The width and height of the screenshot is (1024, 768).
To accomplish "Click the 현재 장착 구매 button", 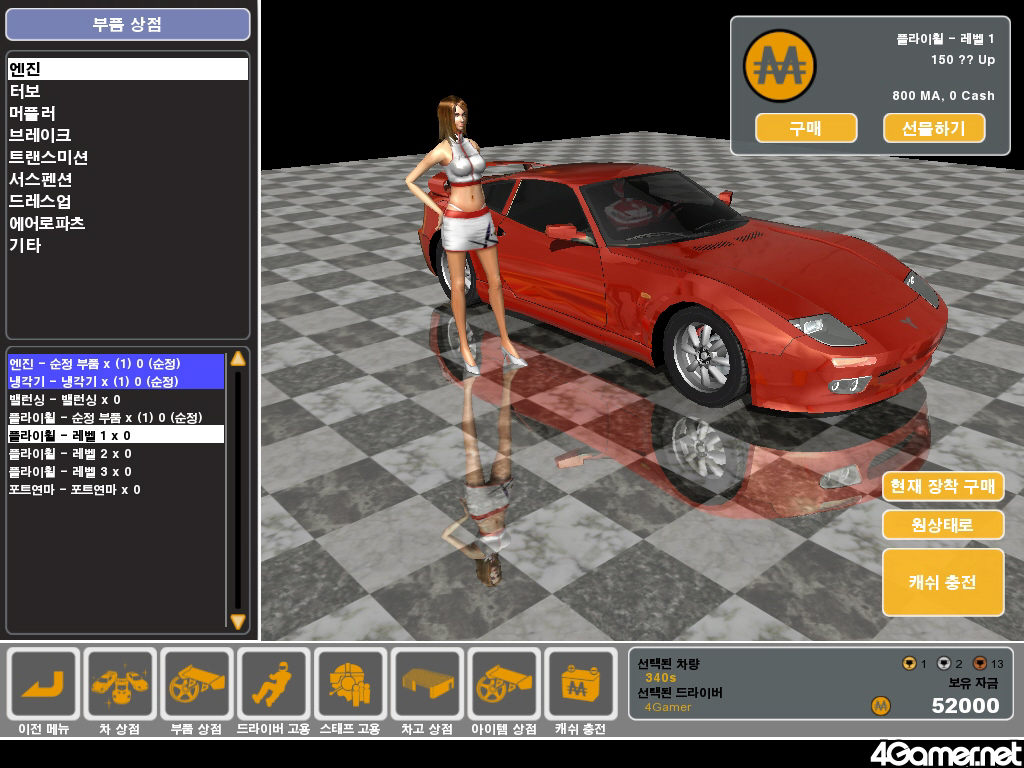I will pyautogui.click(x=942, y=487).
